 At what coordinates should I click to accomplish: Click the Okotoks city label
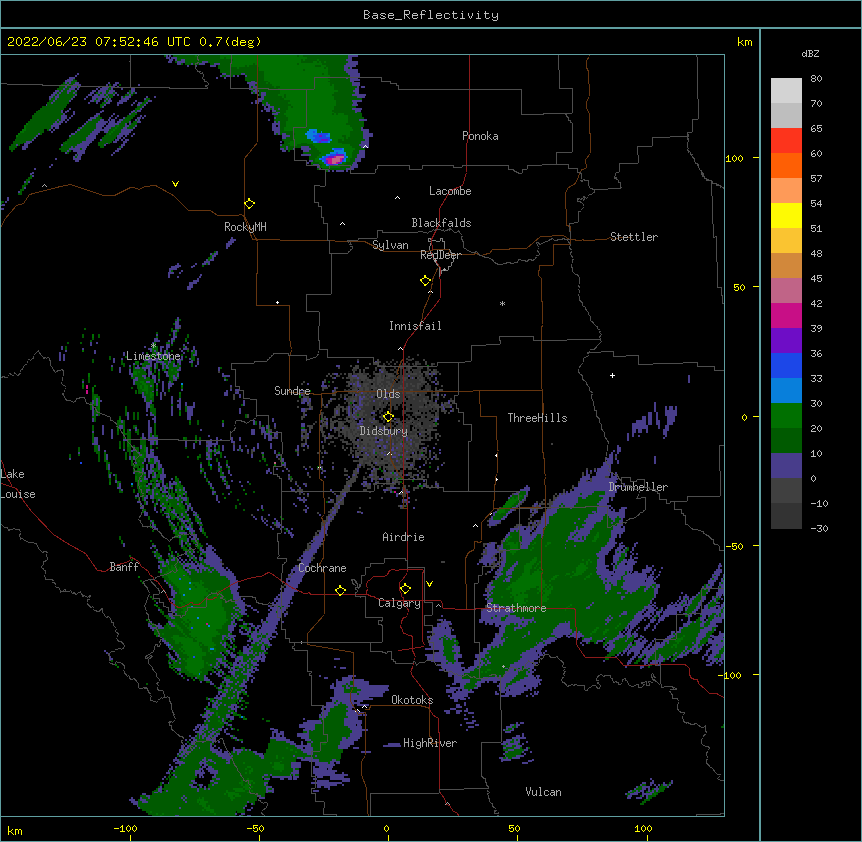click(412, 700)
